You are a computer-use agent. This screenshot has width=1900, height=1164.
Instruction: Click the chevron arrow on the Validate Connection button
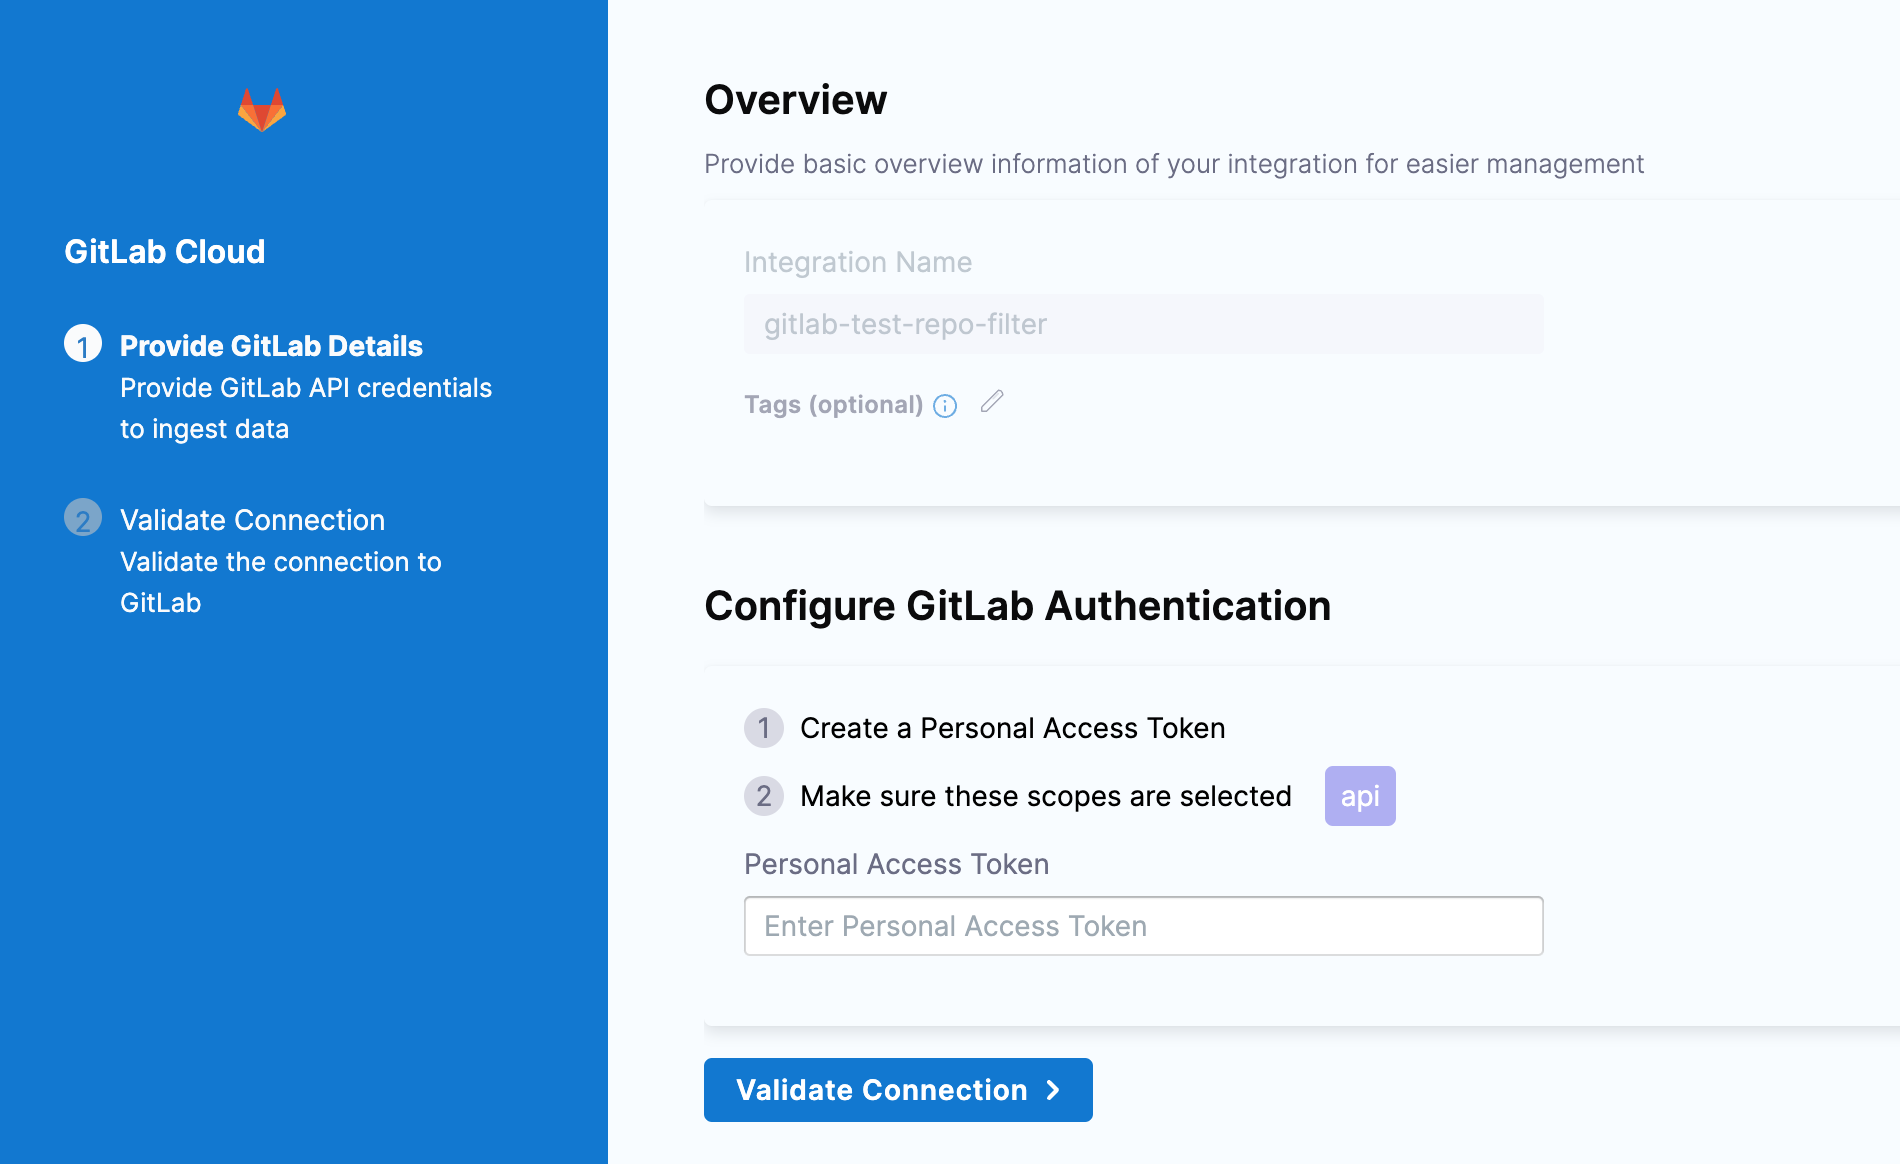pyautogui.click(x=1053, y=1090)
